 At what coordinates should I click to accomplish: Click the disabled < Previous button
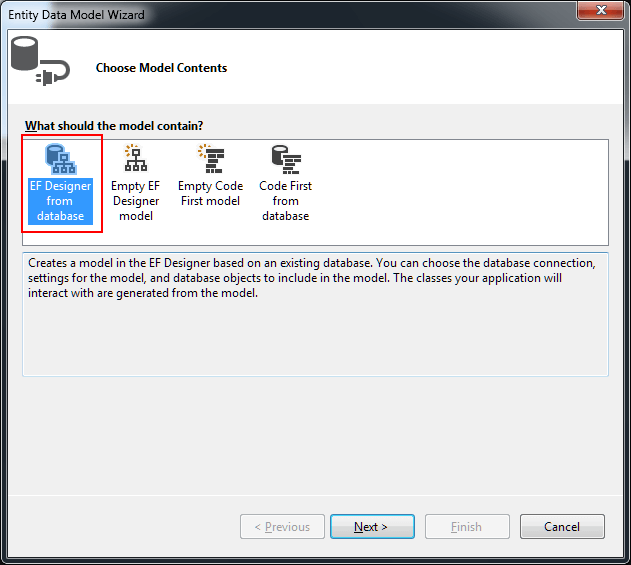click(x=282, y=526)
